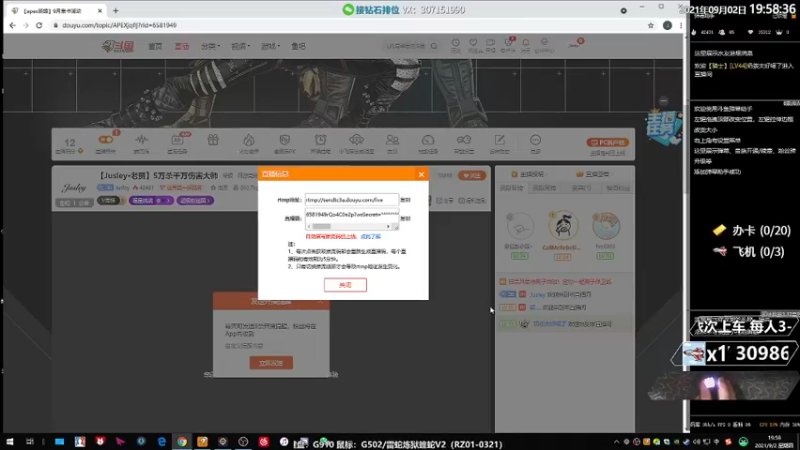Close the orange stream-code dialog with X
This screenshot has height=450, width=800.
pos(421,174)
